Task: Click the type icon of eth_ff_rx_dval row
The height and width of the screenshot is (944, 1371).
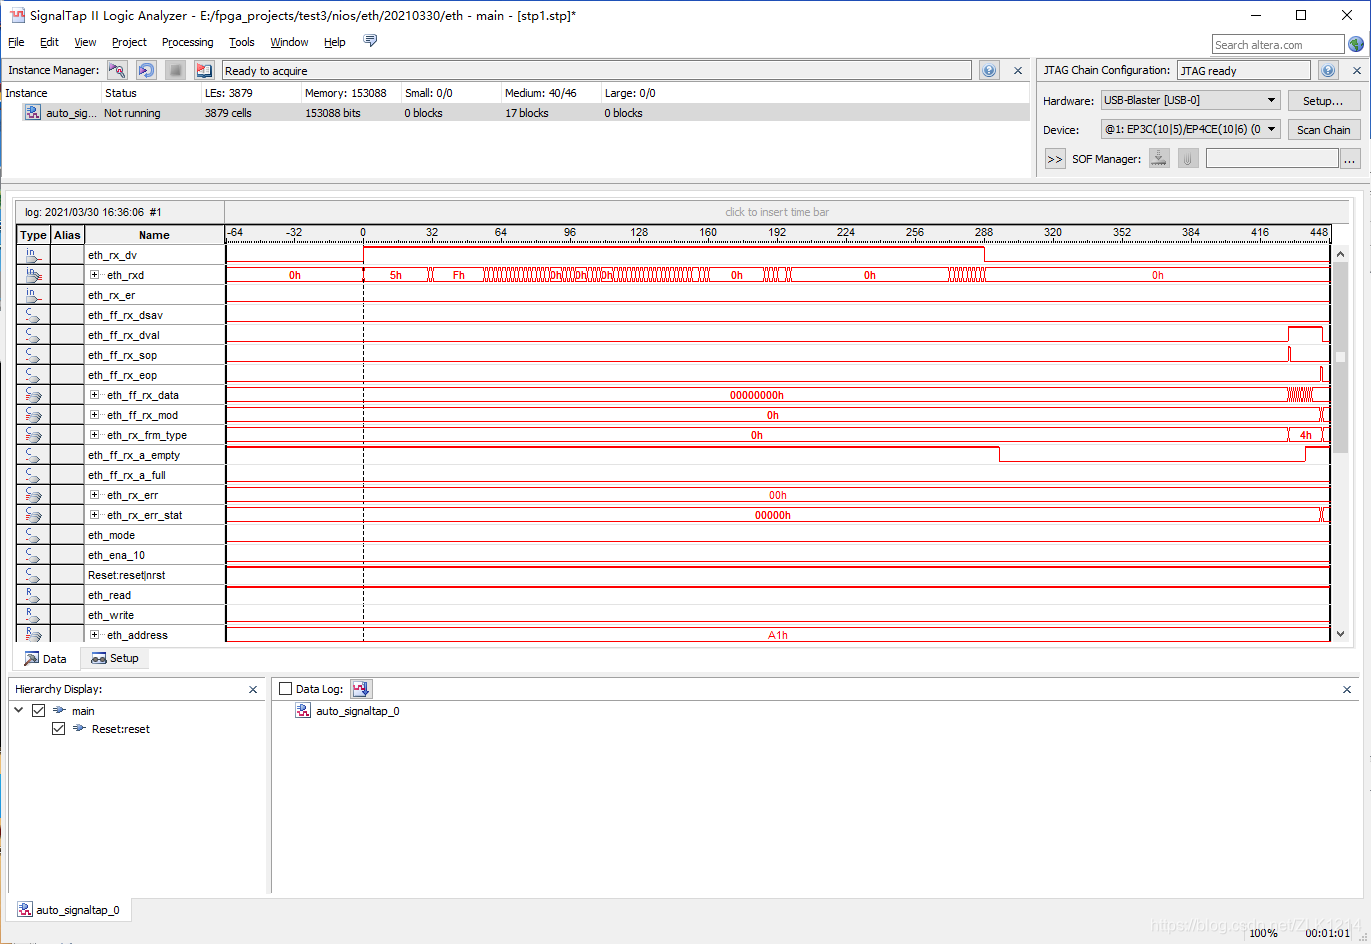Action: coord(33,335)
